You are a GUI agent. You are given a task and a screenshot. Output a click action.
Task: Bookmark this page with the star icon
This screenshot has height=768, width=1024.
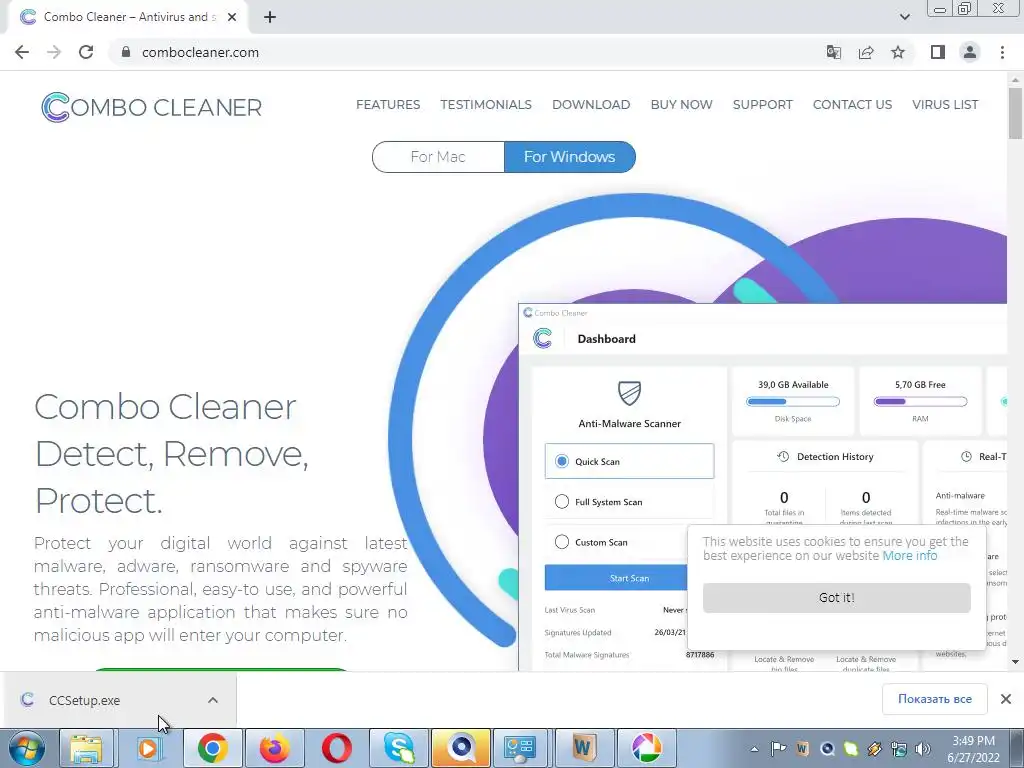[x=898, y=52]
